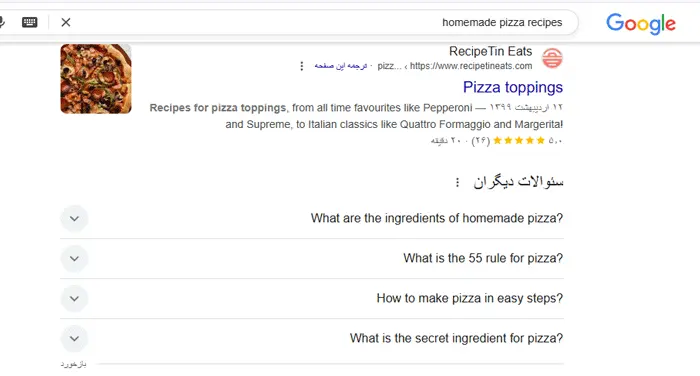This screenshot has height=376, width=700.
Task: Select question What is the 55 rule for pizza?
Action: pyautogui.click(x=483, y=258)
